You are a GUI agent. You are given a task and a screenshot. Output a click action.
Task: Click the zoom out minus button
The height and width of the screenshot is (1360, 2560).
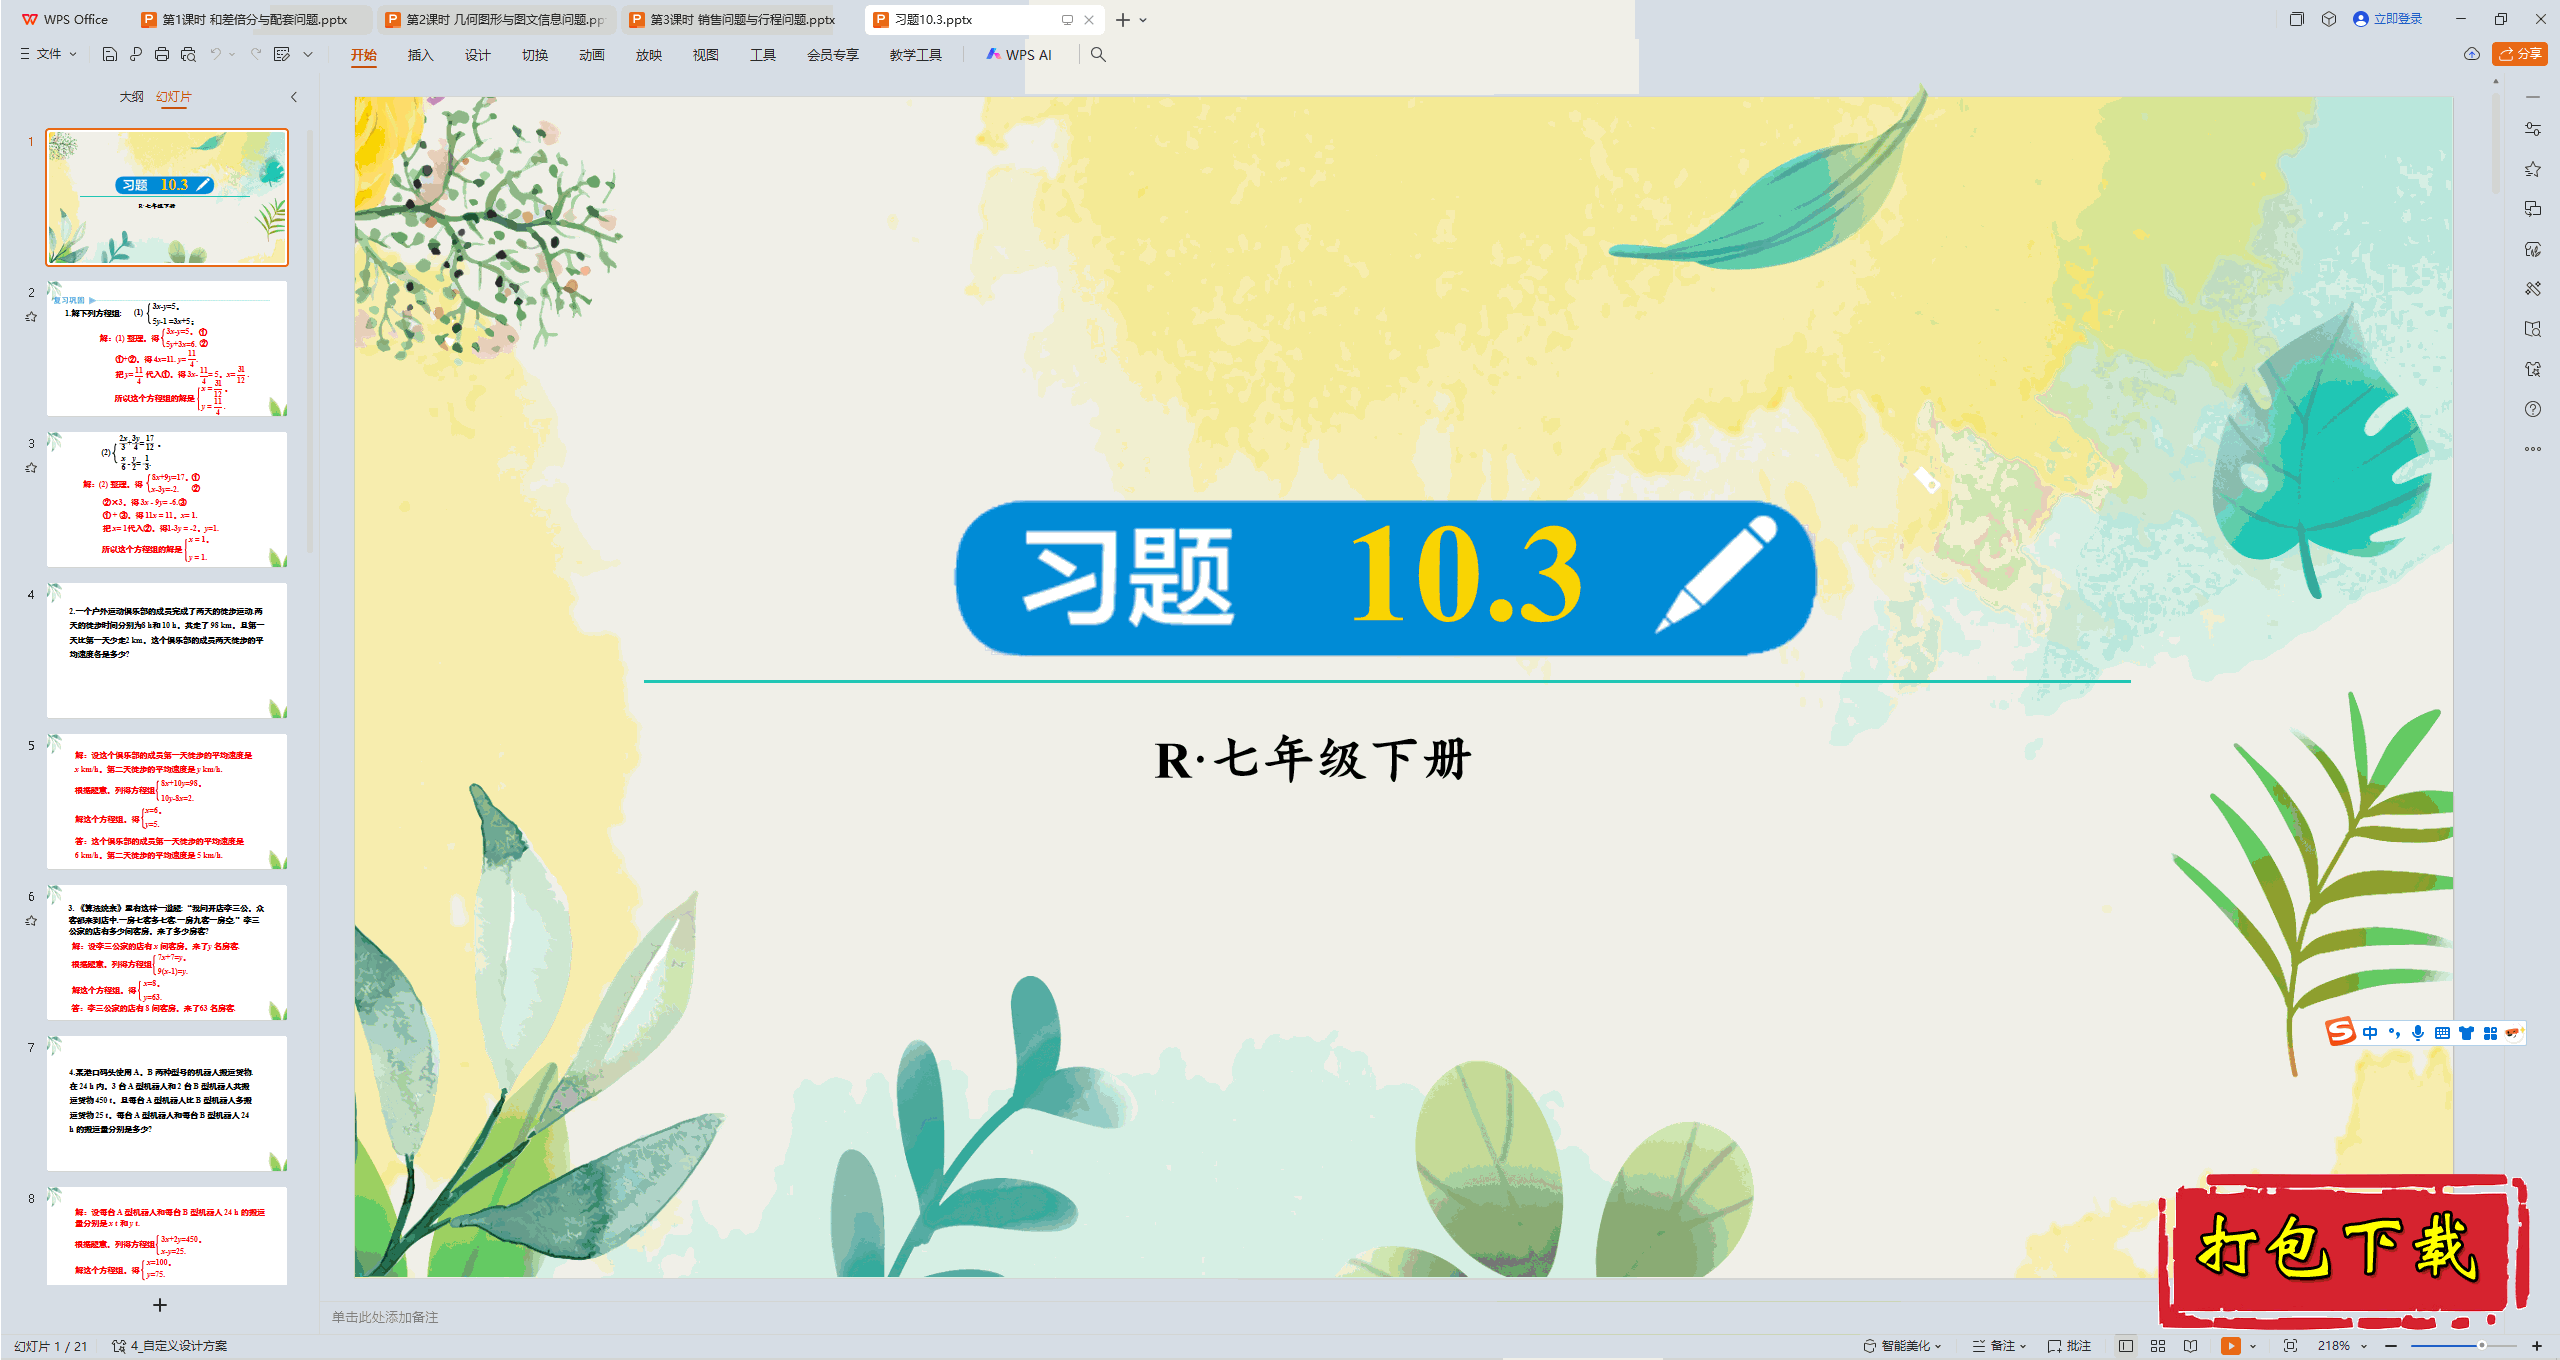(2391, 1346)
